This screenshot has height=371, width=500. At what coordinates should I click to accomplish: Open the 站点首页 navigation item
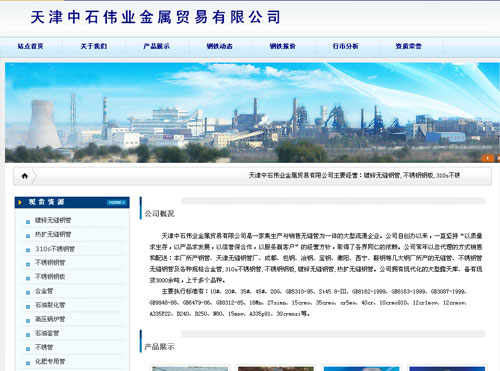click(x=30, y=46)
